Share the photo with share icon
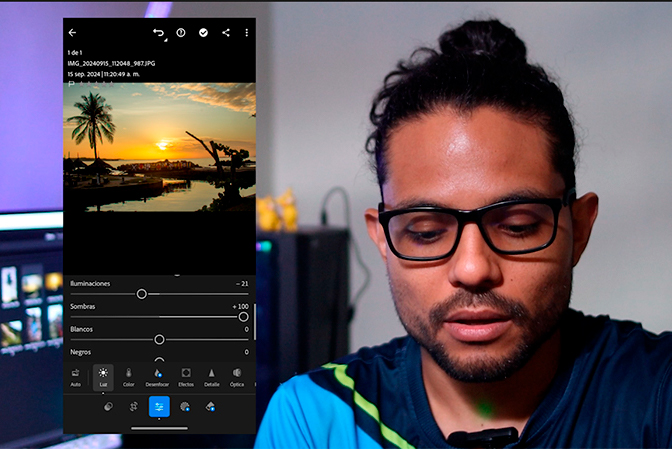Image resolution: width=672 pixels, height=449 pixels. (225, 33)
